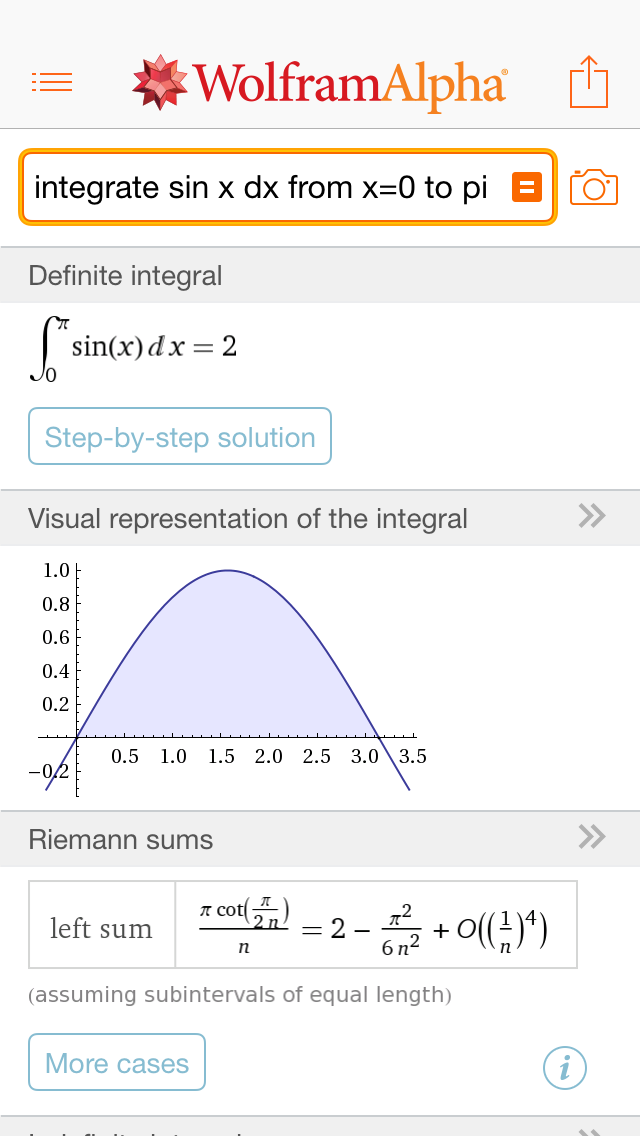Tap the WolframAlpha title text
The width and height of the screenshot is (640, 1136).
point(349,83)
